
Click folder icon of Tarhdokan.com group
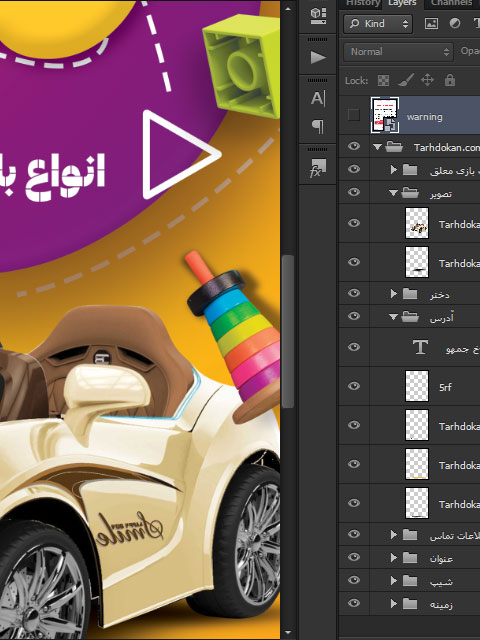pos(394,147)
